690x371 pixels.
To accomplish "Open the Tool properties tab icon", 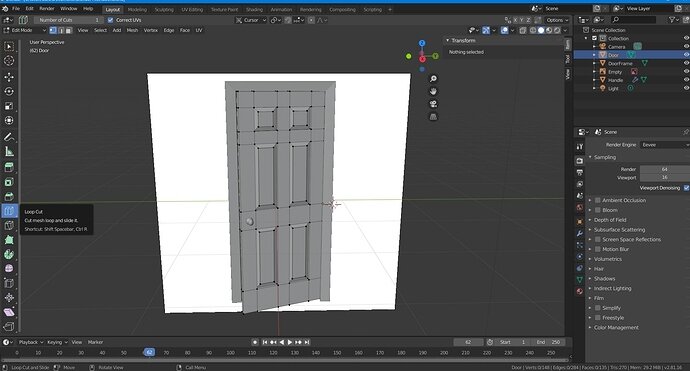I will (x=580, y=147).
